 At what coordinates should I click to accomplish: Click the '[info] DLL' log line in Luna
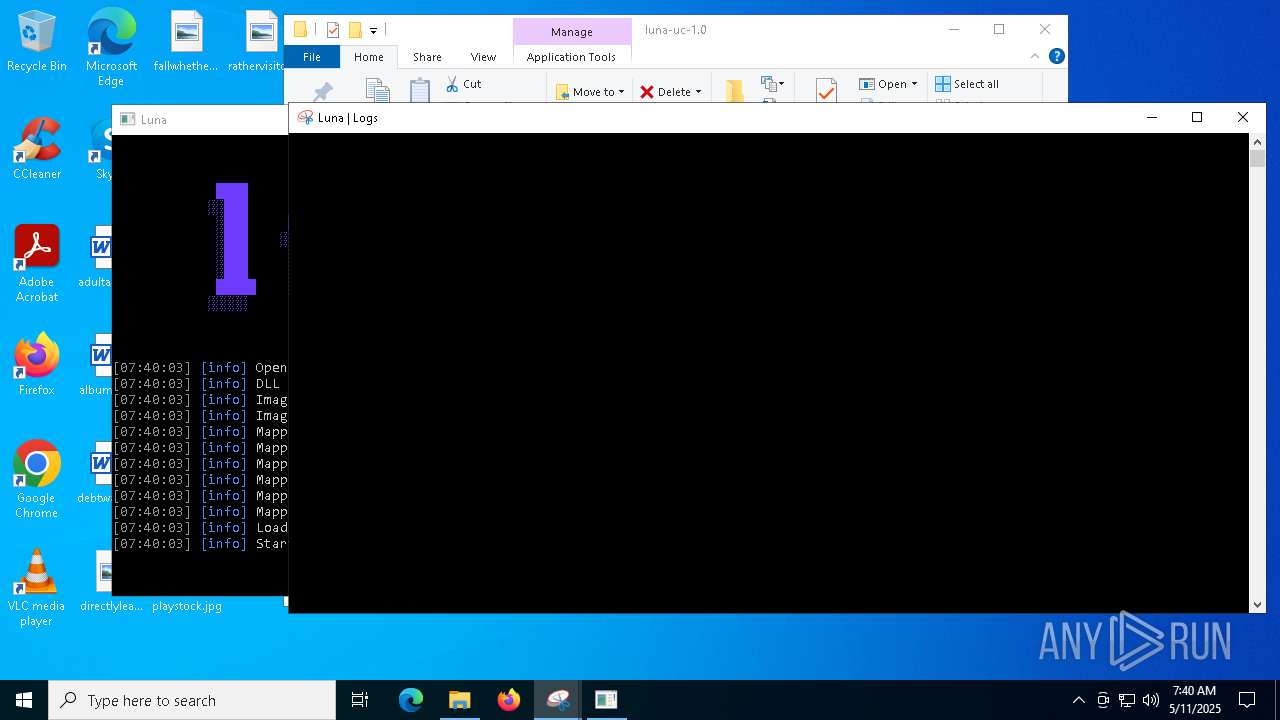[x=200, y=384]
